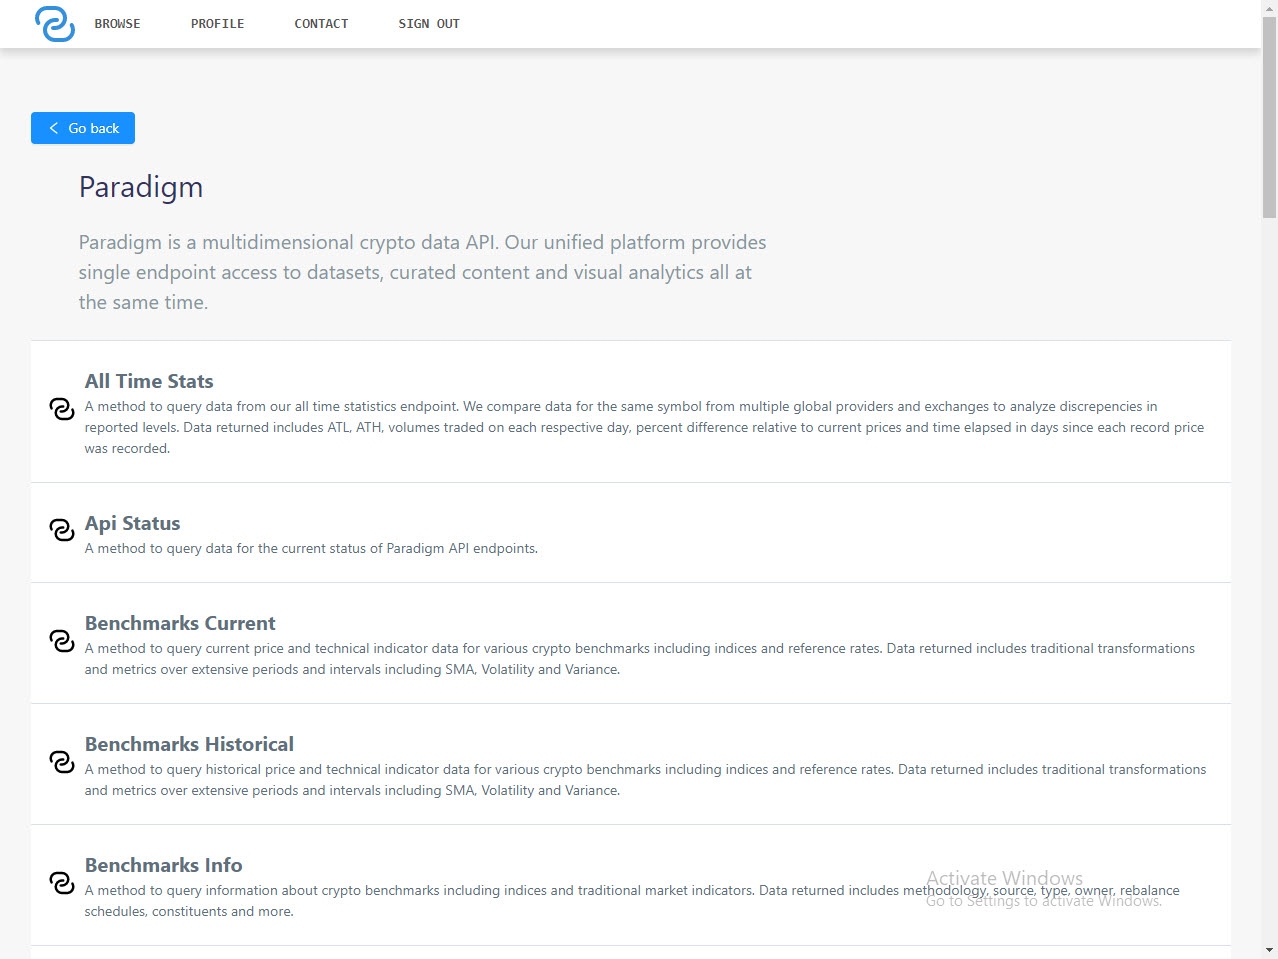Click the Go back button

click(83, 128)
